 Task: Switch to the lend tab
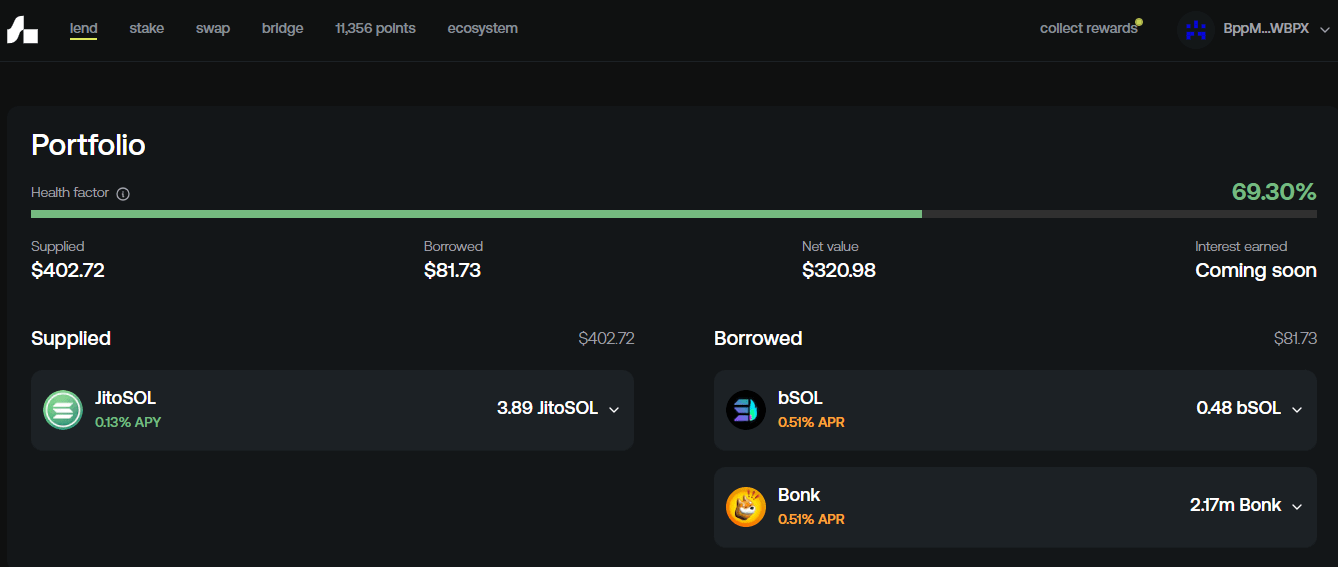pos(84,28)
